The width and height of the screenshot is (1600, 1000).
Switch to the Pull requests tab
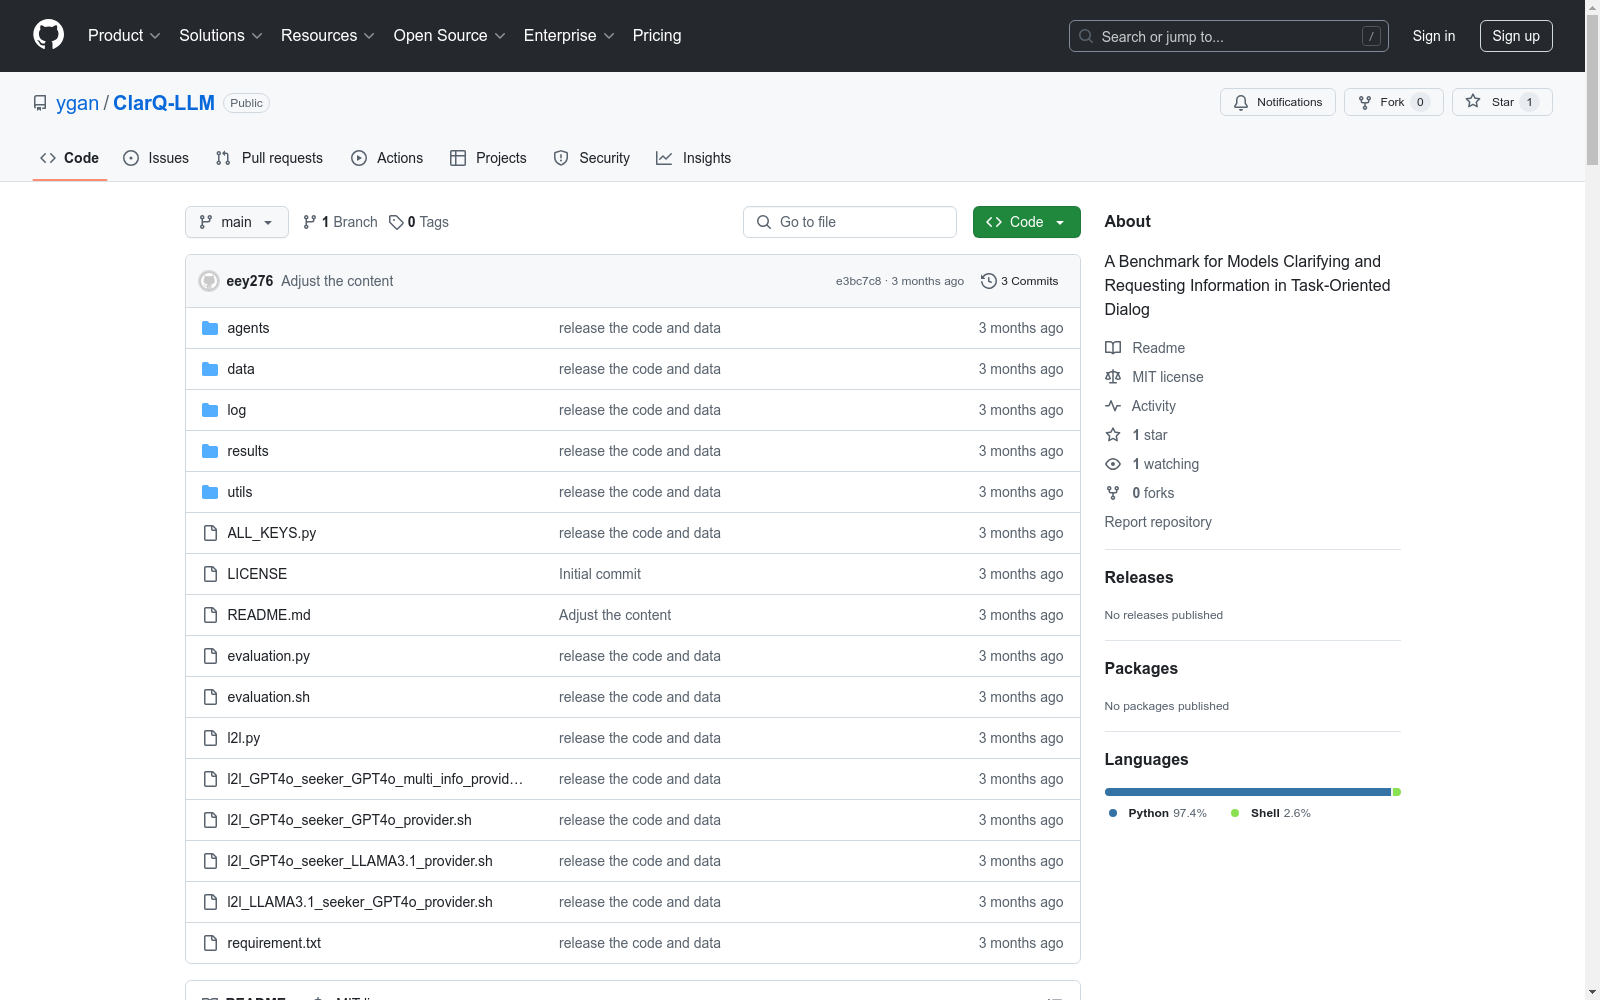(x=269, y=158)
